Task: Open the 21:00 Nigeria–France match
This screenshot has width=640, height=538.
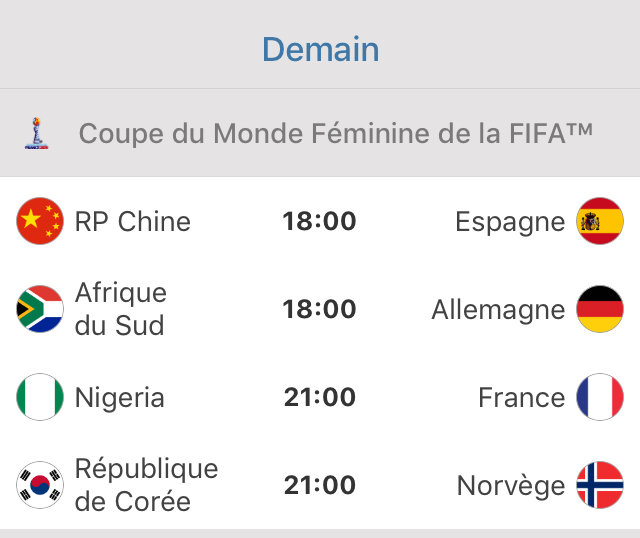Action: coord(319,397)
